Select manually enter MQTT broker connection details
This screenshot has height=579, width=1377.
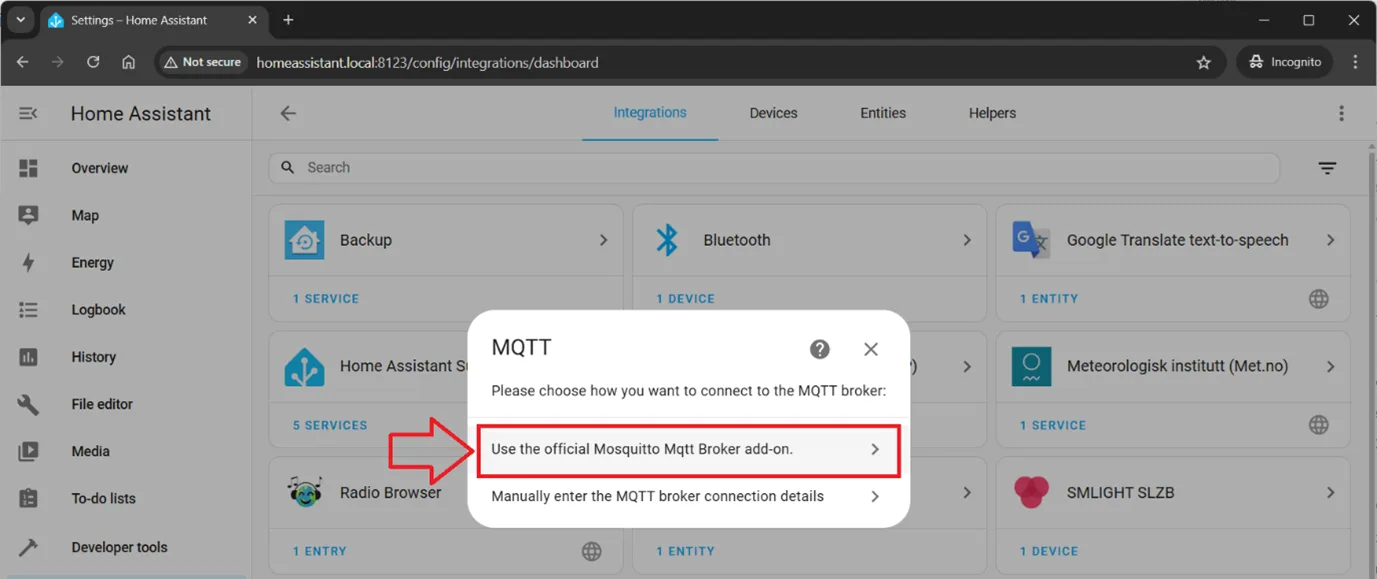pos(687,497)
